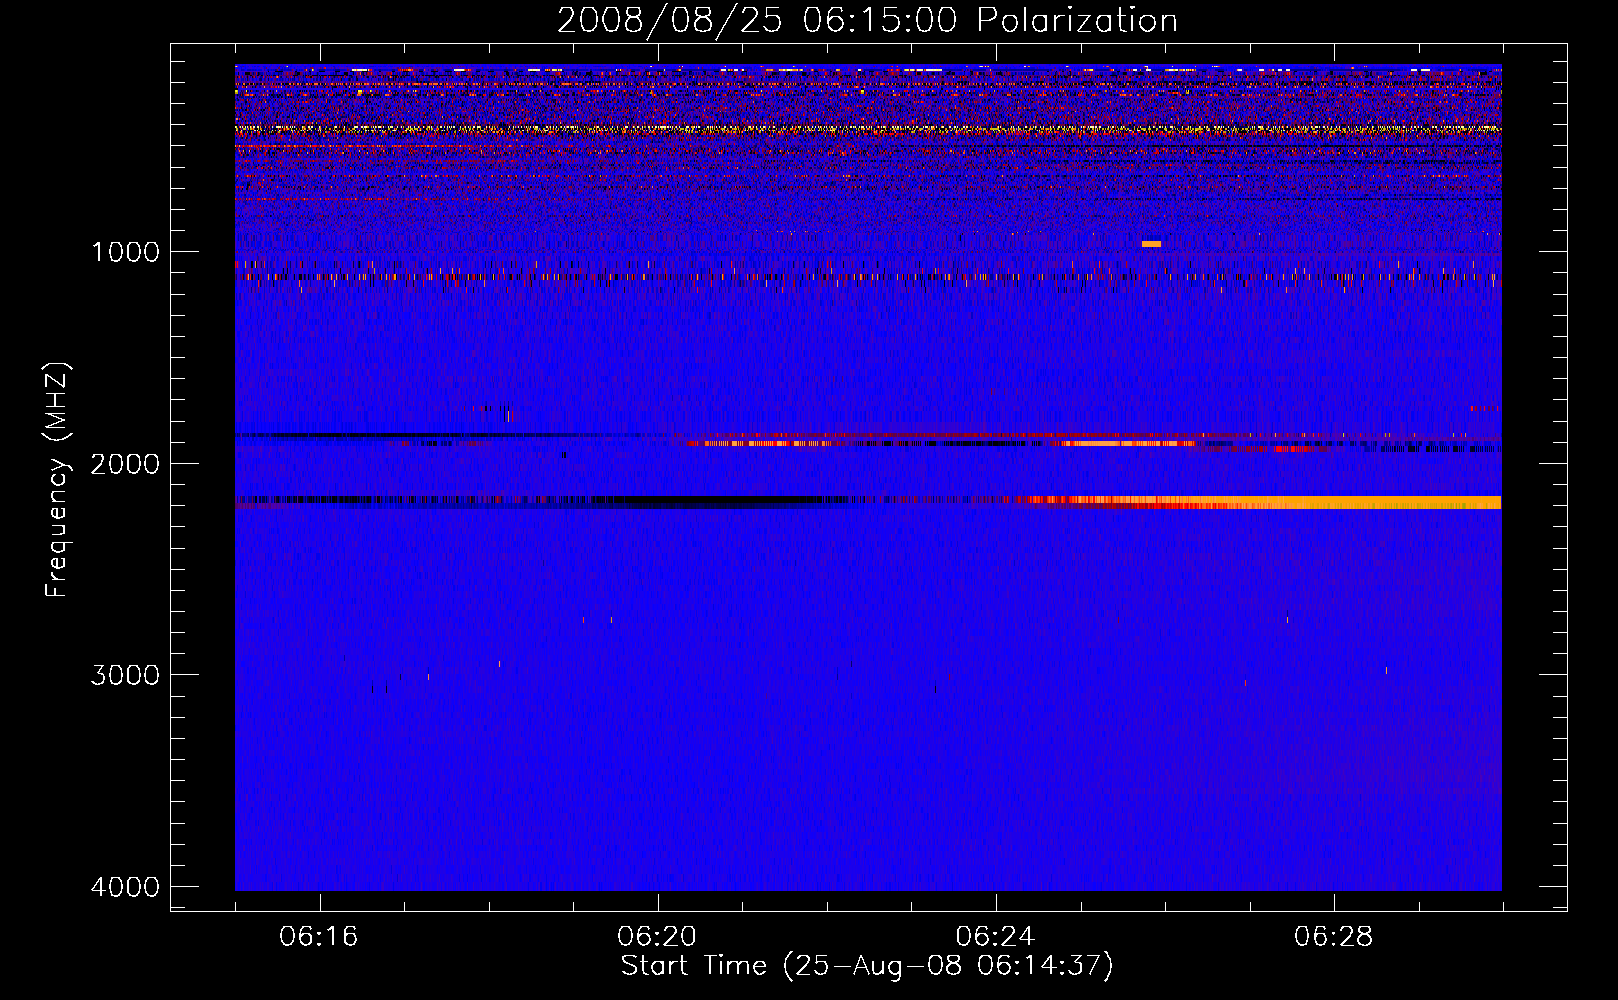Click the 2000 frequency tick label
Viewport: 1618px width, 1000px height.
click(x=125, y=464)
